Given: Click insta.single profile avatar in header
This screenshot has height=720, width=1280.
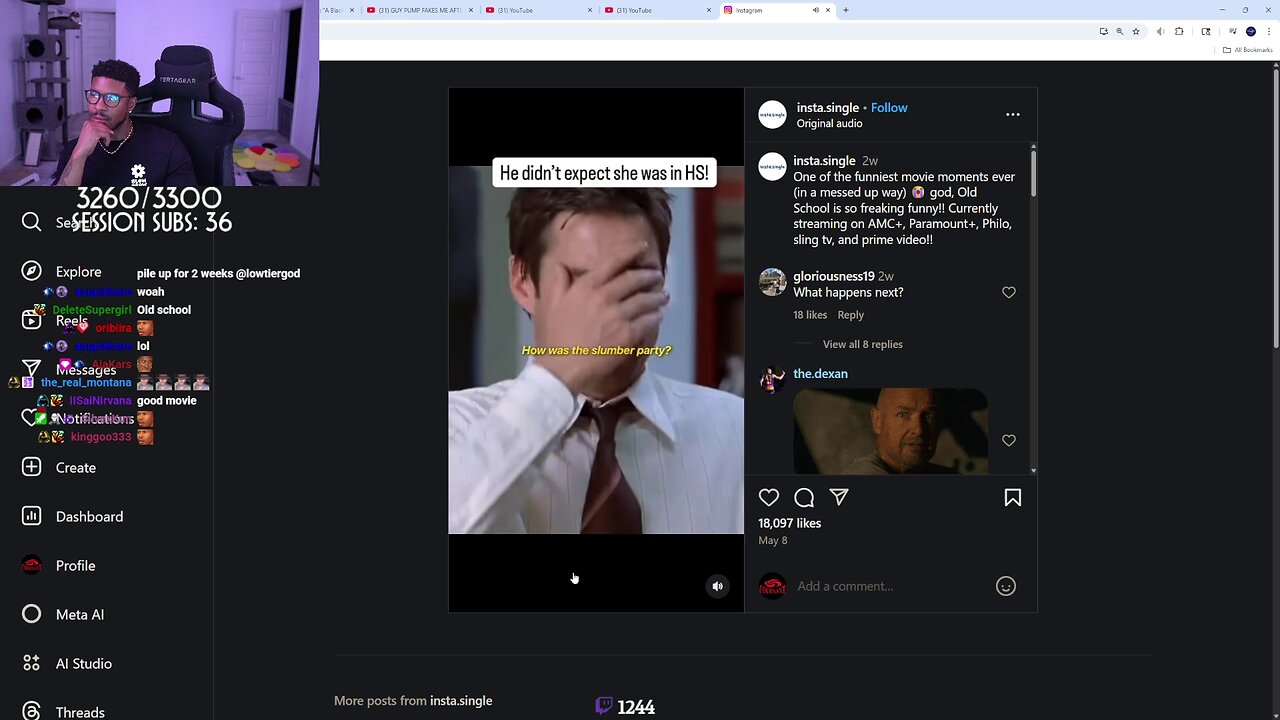Looking at the screenshot, I should click(x=772, y=114).
